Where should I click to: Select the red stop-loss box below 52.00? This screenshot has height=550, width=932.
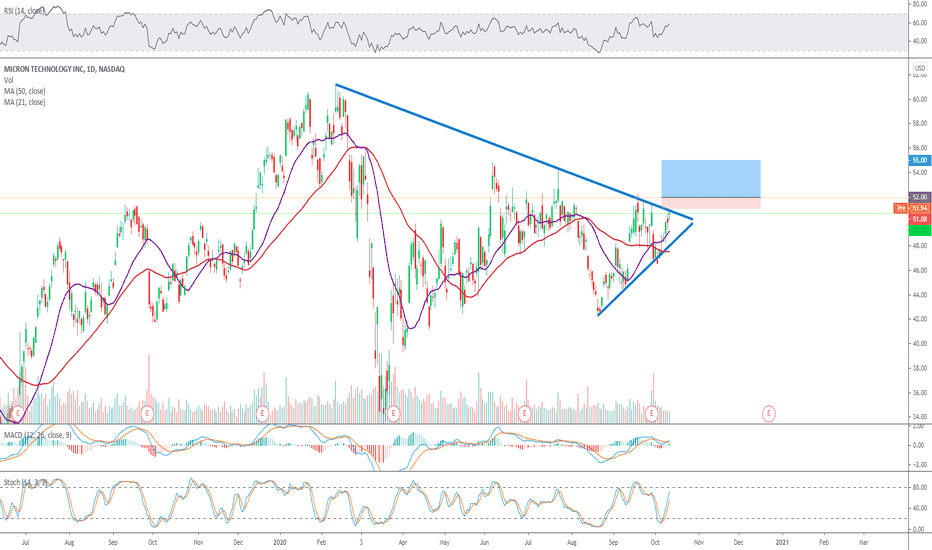[711, 203]
